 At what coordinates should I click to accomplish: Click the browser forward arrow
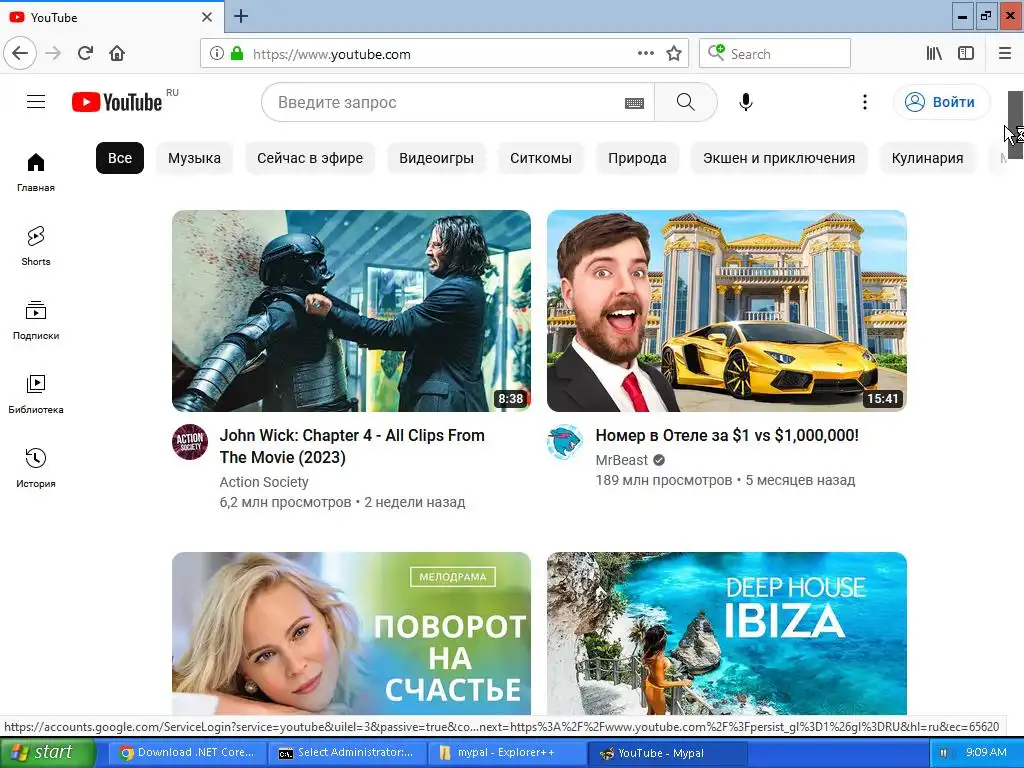point(53,53)
